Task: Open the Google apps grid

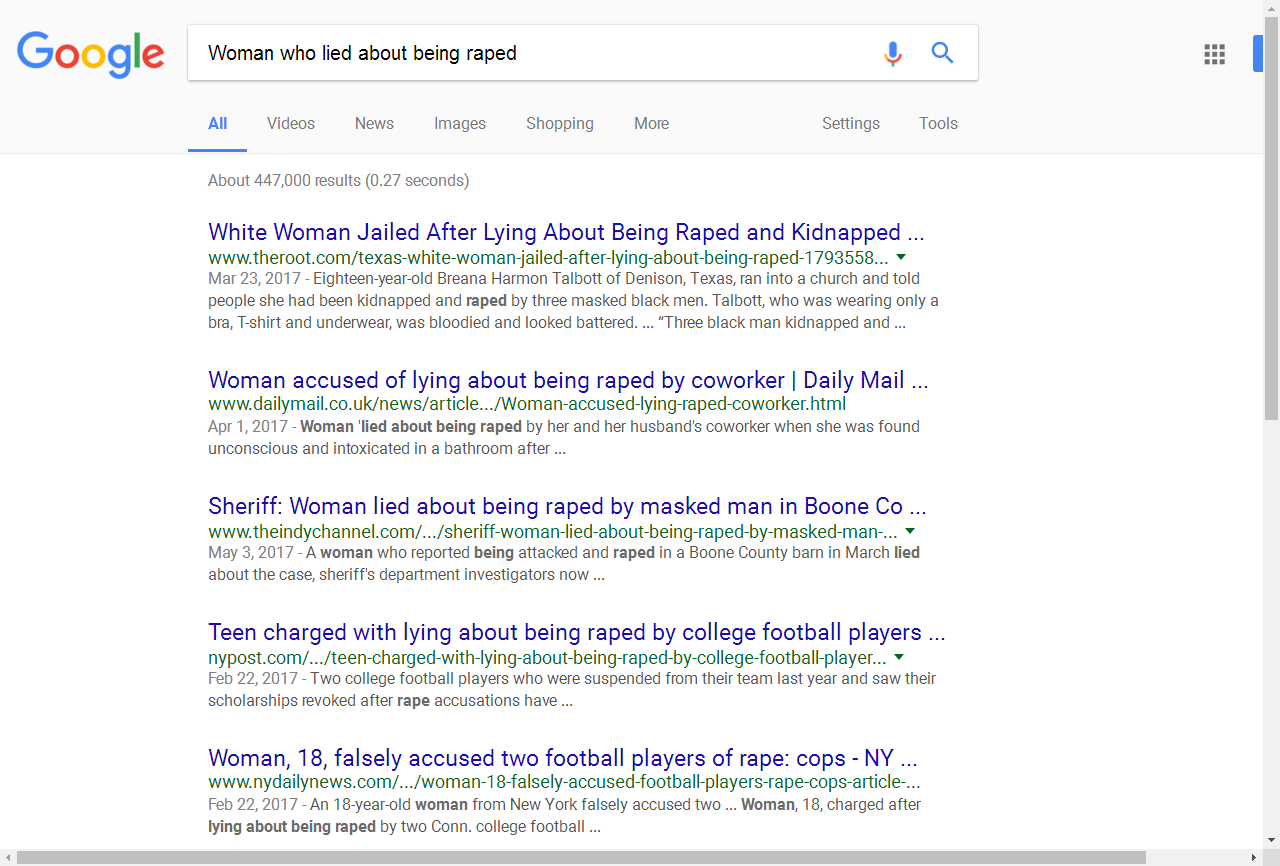Action: 1214,54
